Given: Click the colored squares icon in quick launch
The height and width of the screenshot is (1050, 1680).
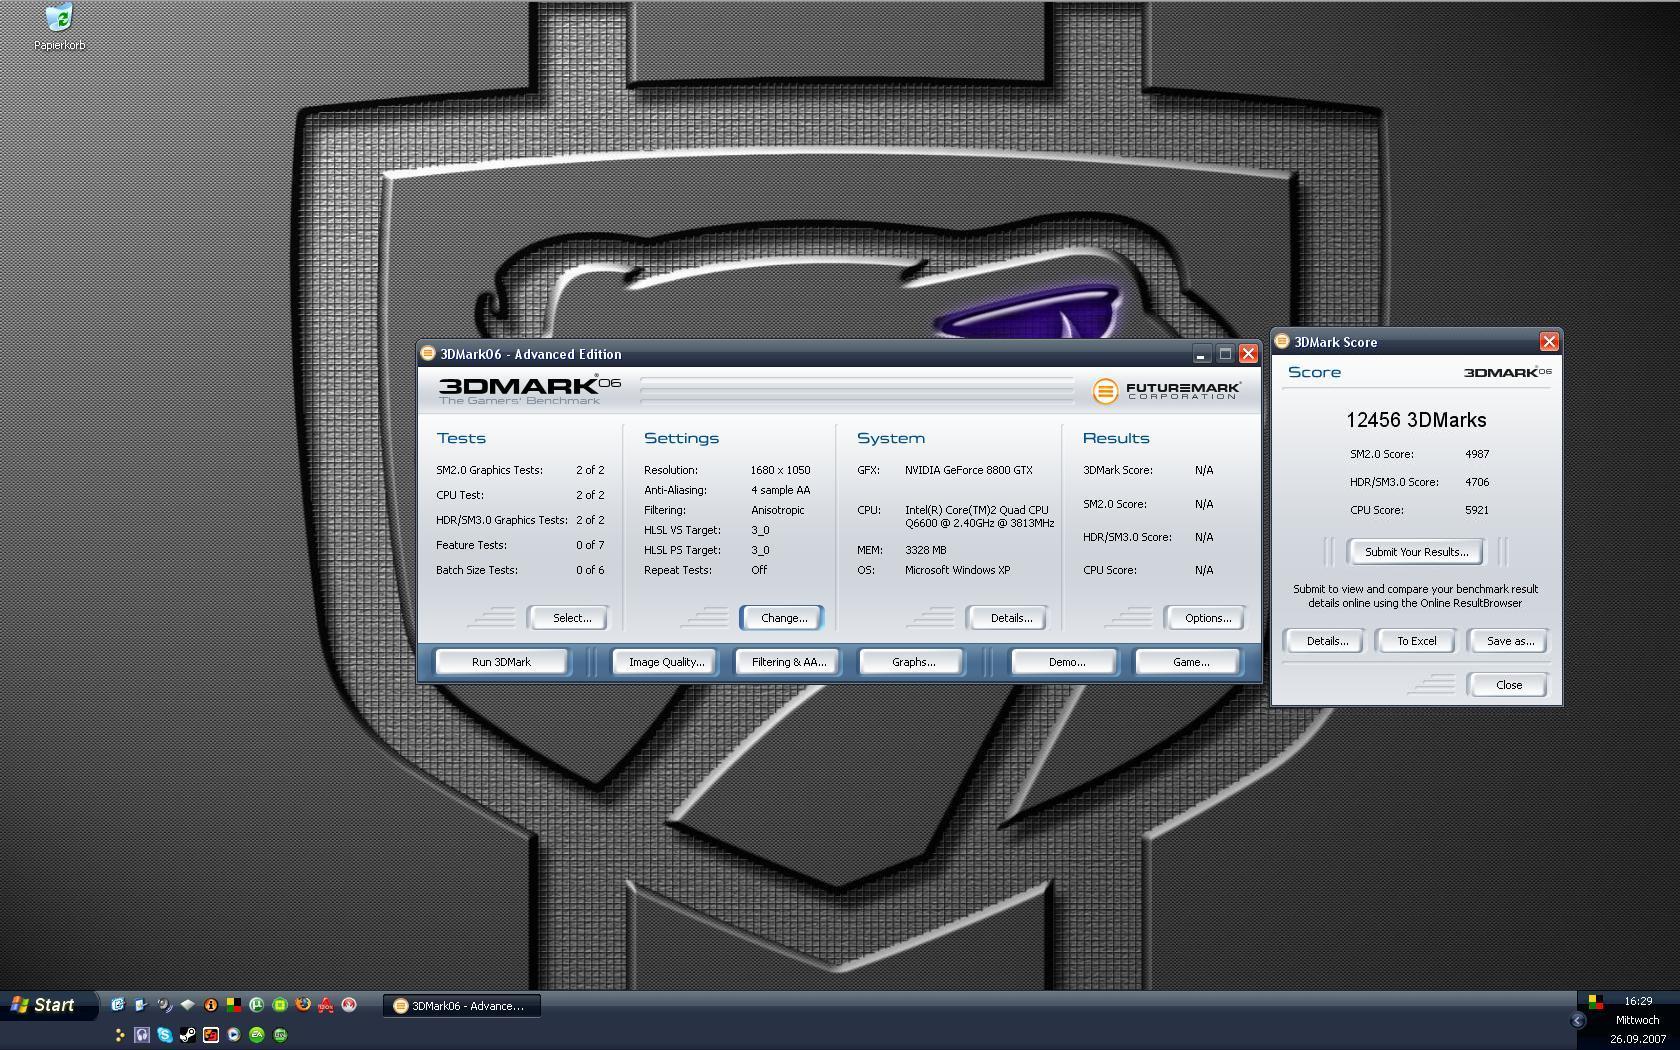Looking at the screenshot, I should pos(233,1004).
